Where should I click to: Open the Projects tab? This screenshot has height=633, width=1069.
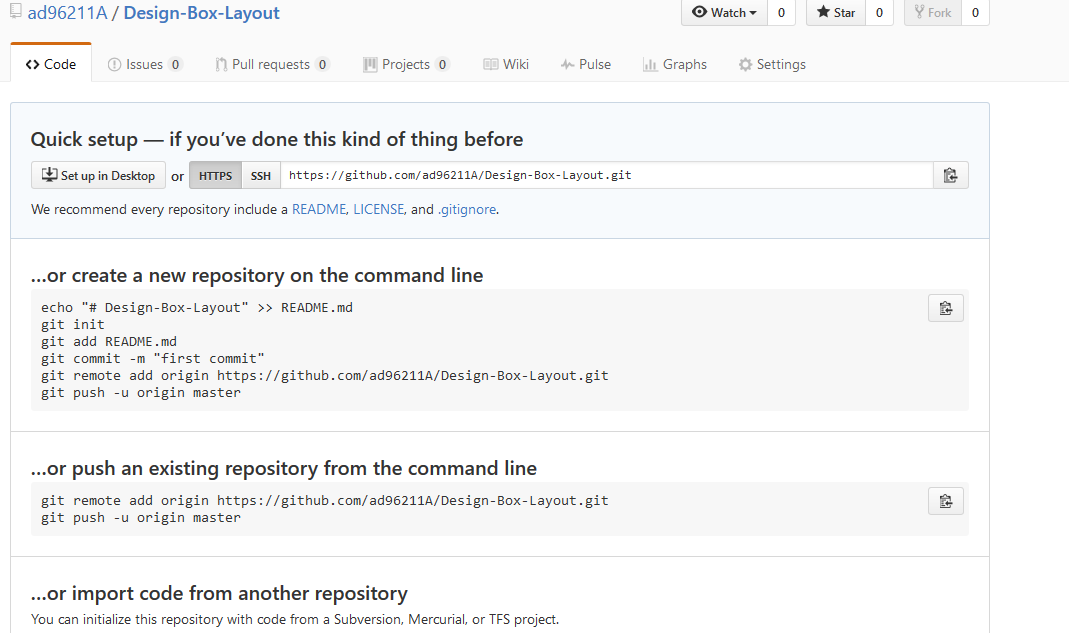(405, 65)
